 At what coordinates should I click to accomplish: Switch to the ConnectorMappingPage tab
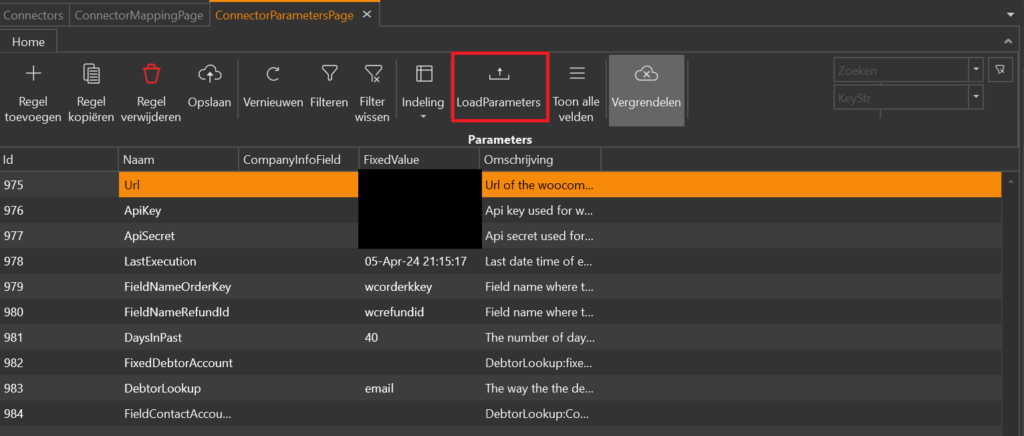(x=140, y=14)
